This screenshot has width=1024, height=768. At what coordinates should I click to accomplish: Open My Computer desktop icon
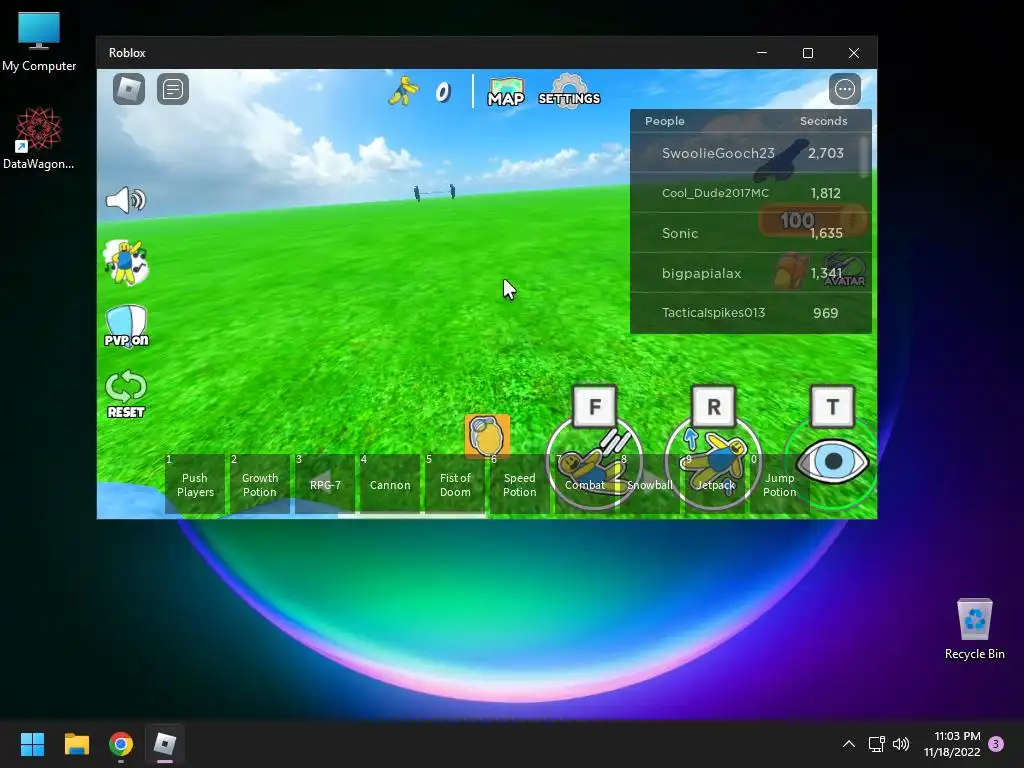[39, 41]
